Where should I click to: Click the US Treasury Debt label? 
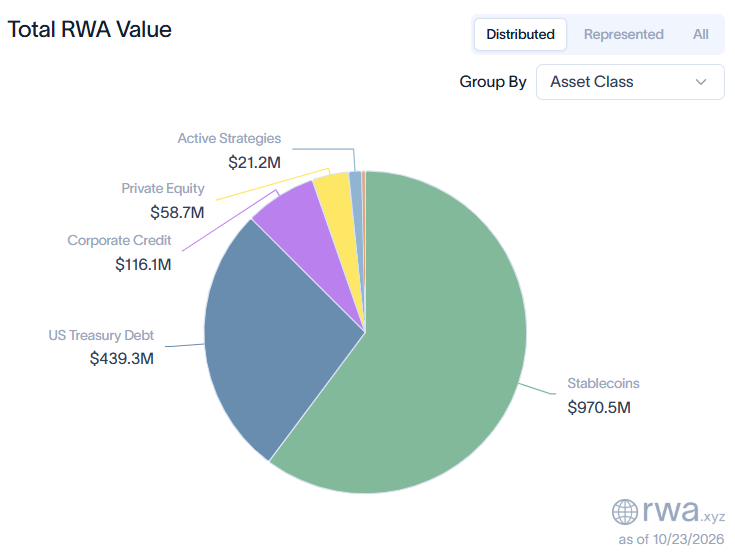click(x=101, y=335)
